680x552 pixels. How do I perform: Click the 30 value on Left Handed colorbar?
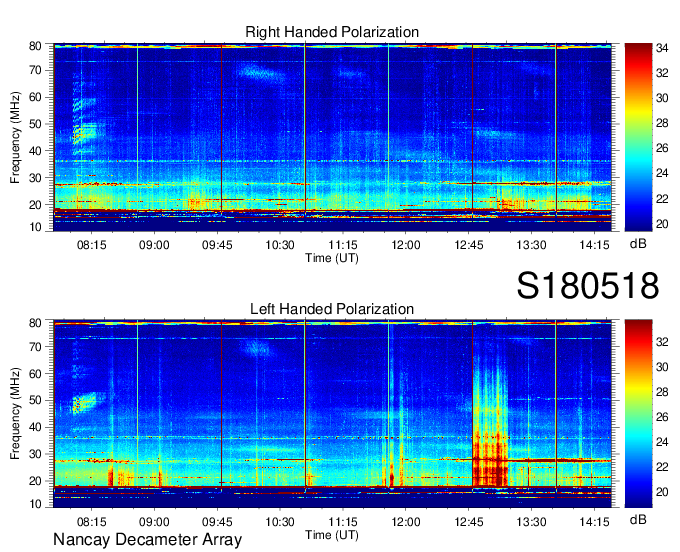(662, 367)
